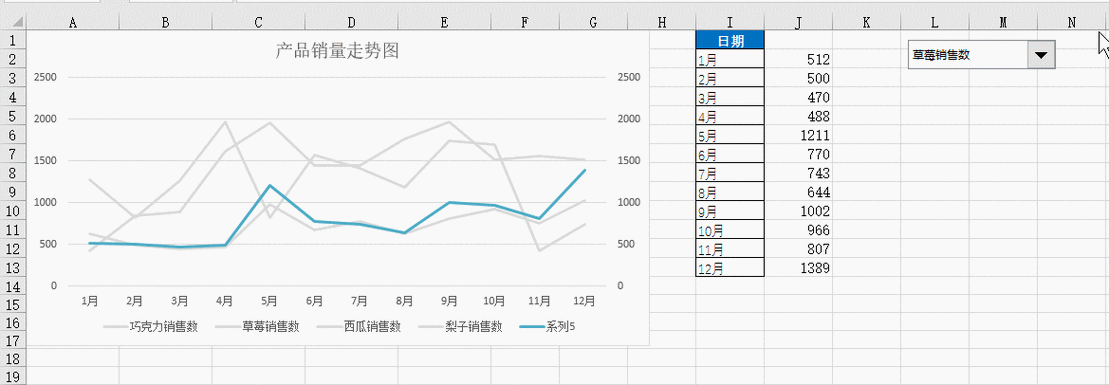1109x385 pixels.
Task: Click the 6月 cell in table
Action: pyautogui.click(x=730, y=154)
